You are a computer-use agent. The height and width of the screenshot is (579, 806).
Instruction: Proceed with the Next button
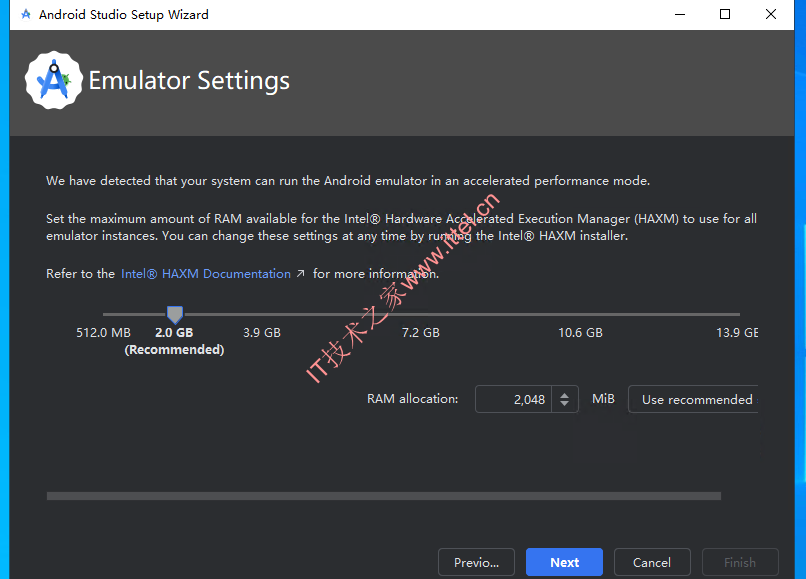coord(564,562)
